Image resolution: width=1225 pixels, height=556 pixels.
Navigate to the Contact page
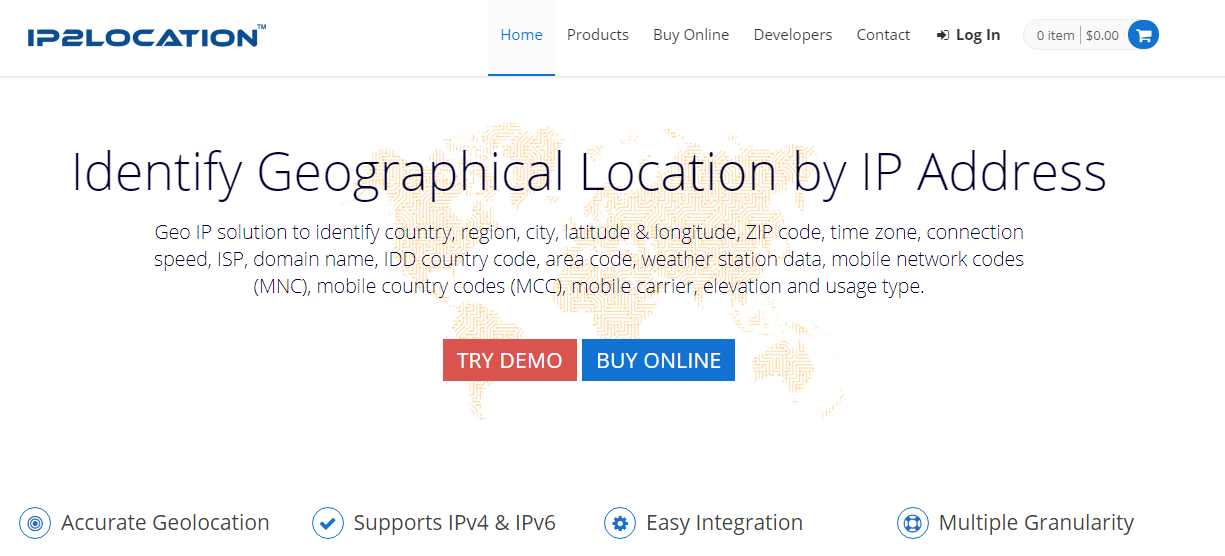(883, 35)
